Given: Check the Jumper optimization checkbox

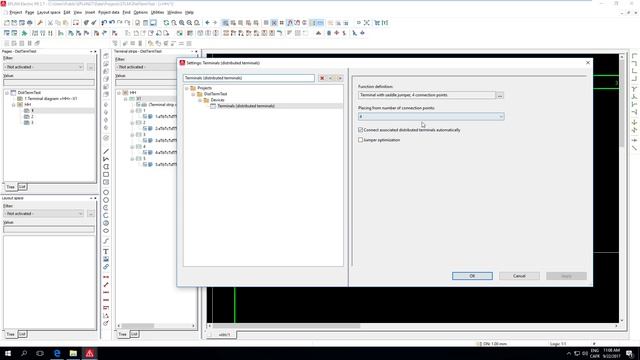Looking at the screenshot, I should 360,140.
